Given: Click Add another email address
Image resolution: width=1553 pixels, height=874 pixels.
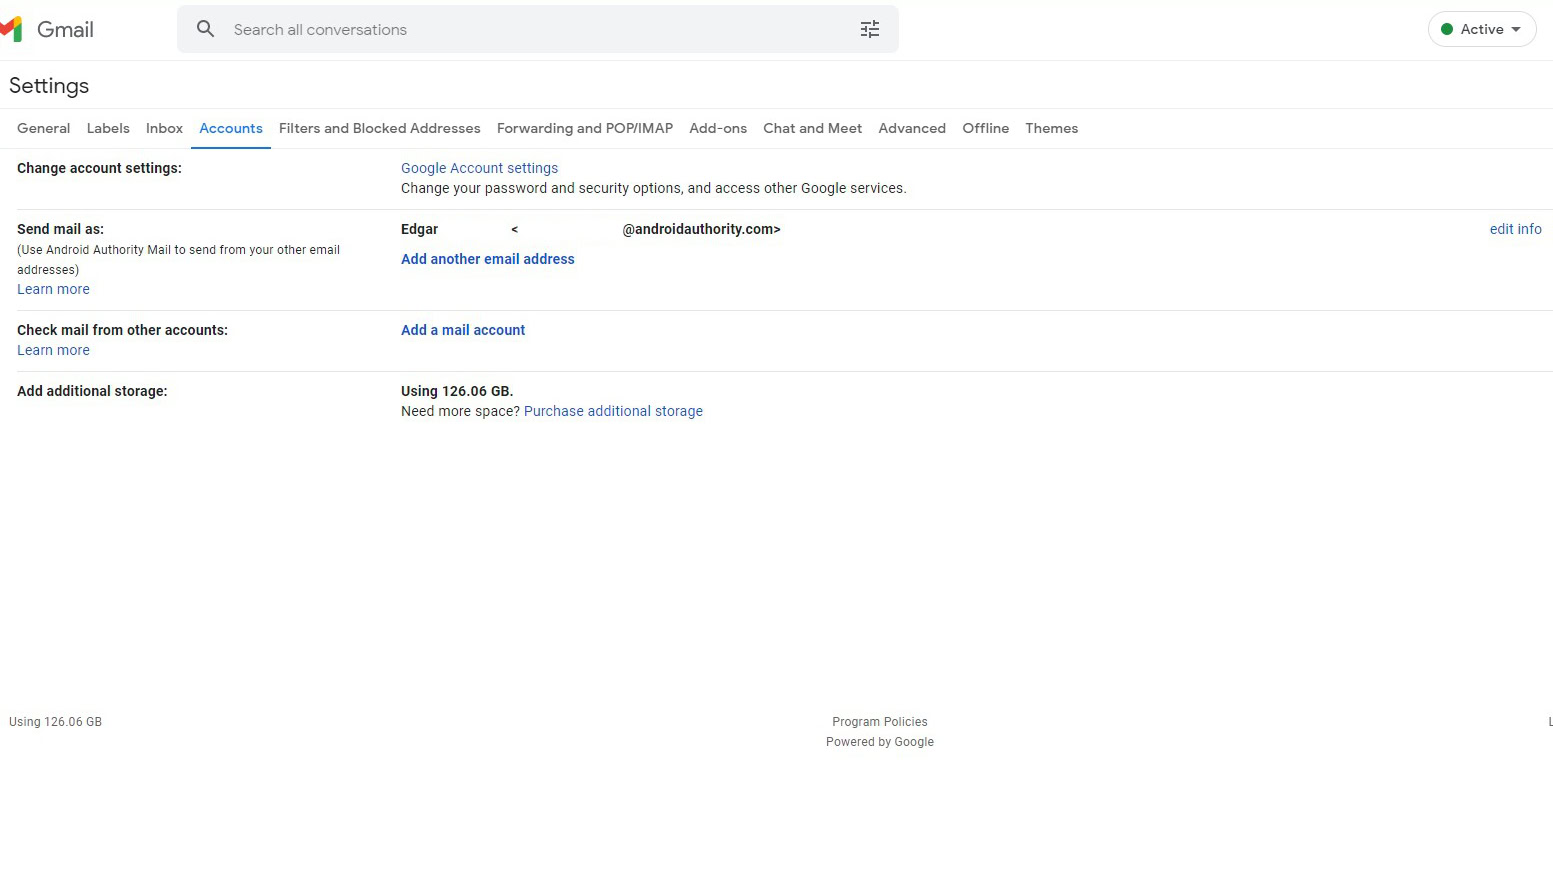Looking at the screenshot, I should 488,259.
